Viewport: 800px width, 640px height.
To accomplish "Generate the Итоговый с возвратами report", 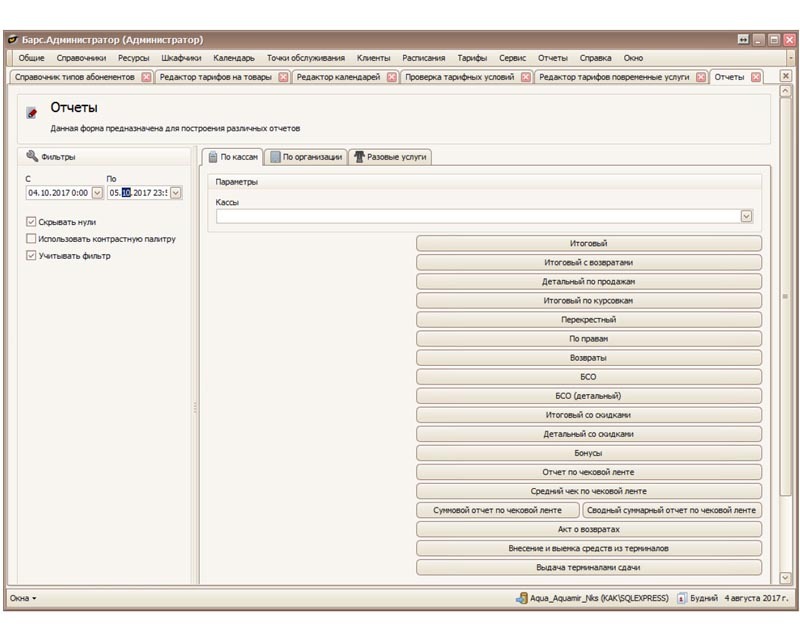I will [588, 262].
